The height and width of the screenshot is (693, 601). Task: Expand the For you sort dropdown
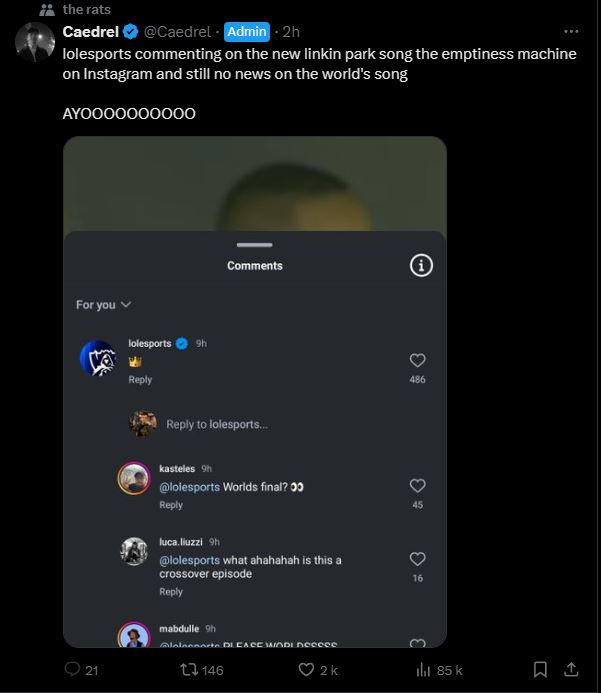(103, 305)
